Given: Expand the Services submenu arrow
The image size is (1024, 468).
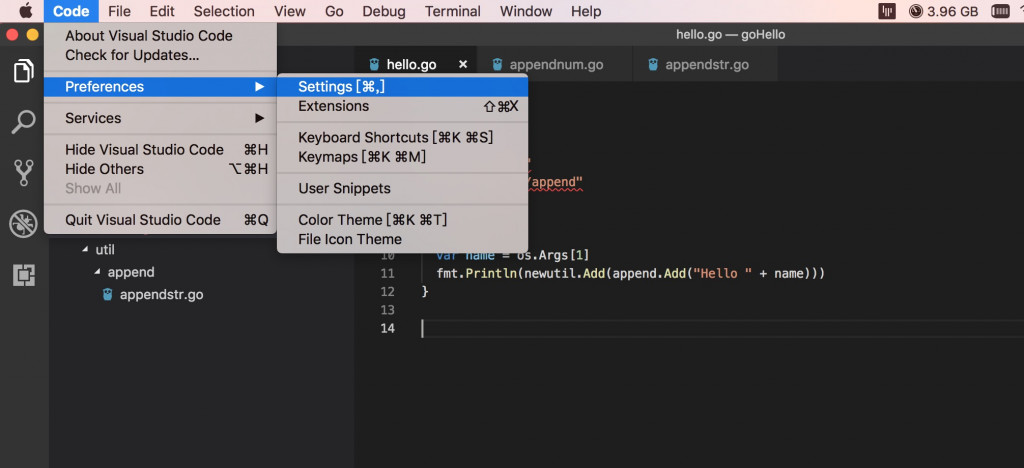Looking at the screenshot, I should click(259, 118).
